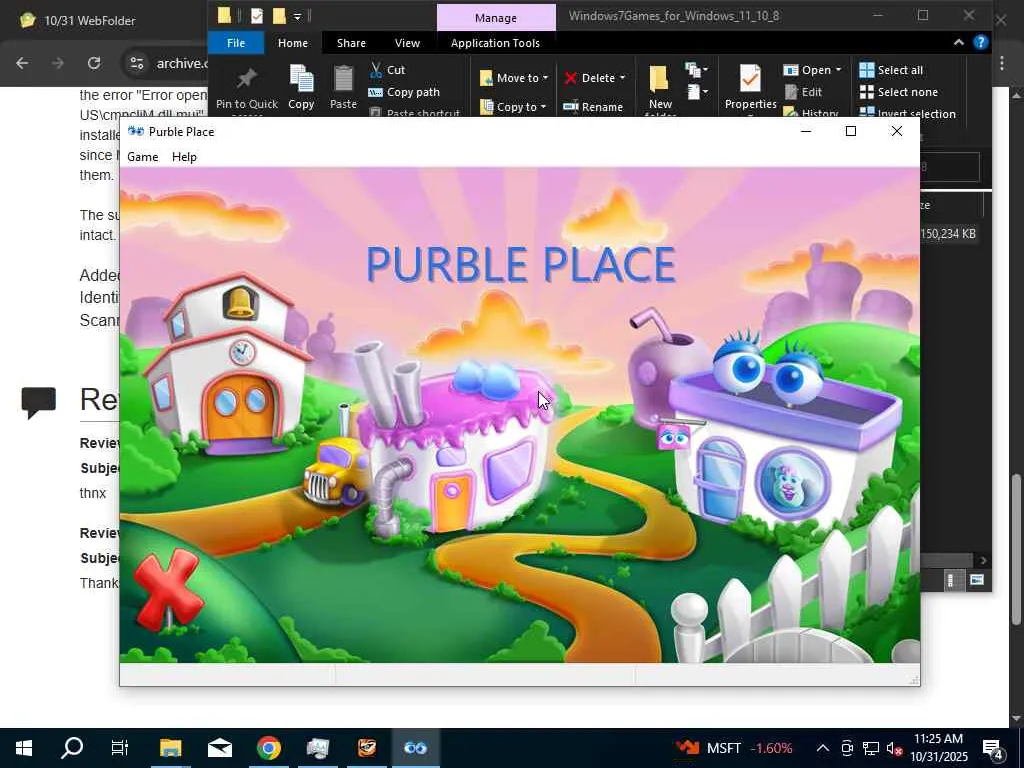Select the Purble Place taskbar icon
Screen dimensions: 1024x768
coord(415,748)
